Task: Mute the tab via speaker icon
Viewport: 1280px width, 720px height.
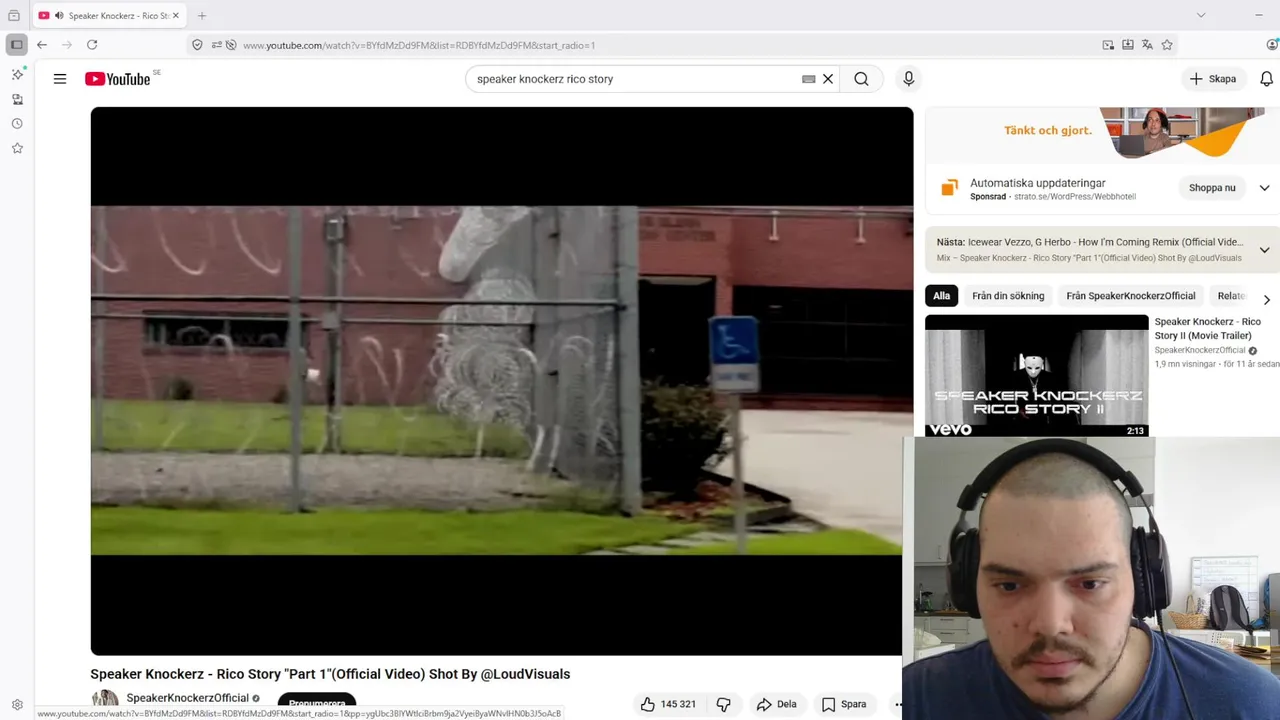Action: 59,15
